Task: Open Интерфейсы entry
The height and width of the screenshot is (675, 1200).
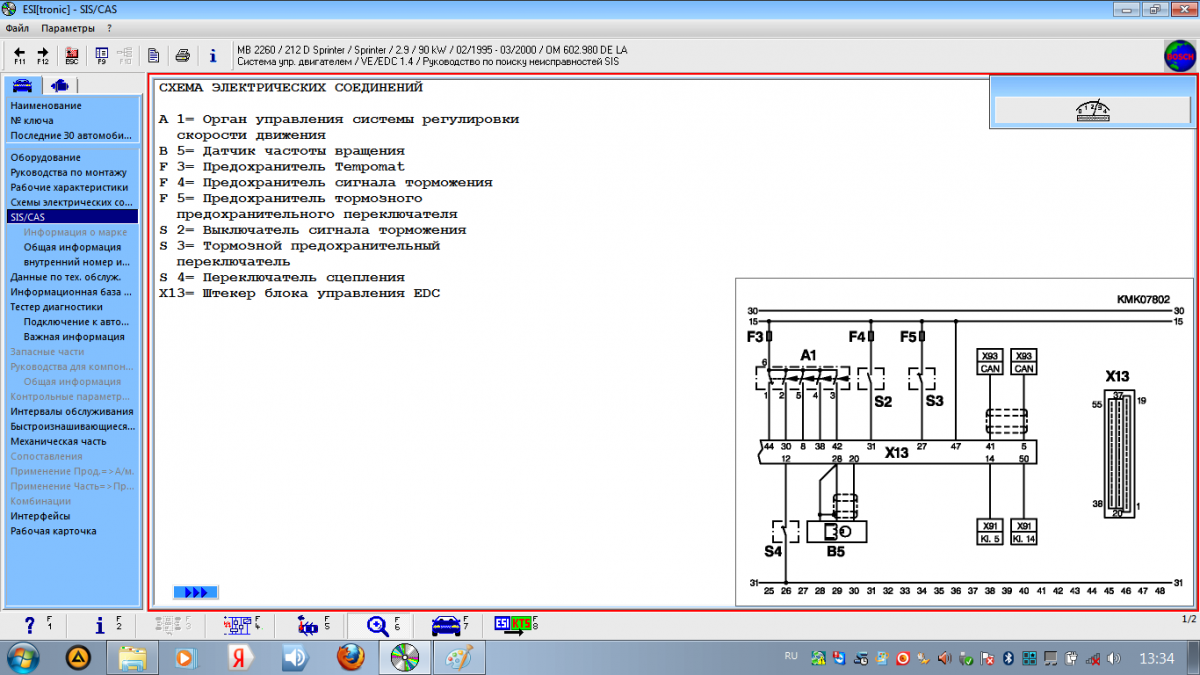Action: [40, 516]
